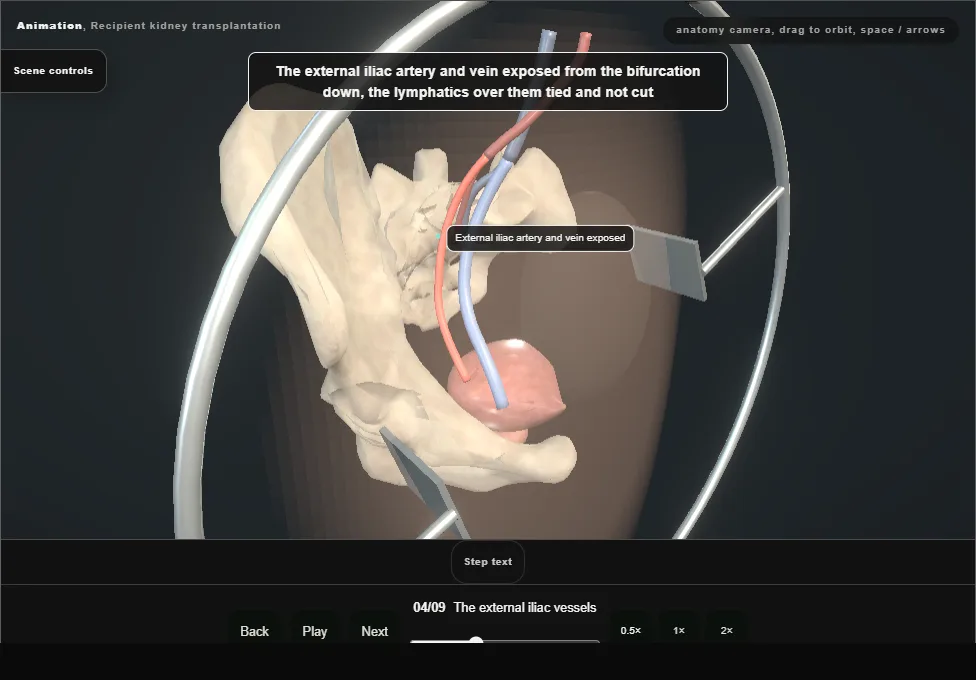Click the Recipient kidney transplantation title text
Screen dimensions: 976x680
(185, 26)
